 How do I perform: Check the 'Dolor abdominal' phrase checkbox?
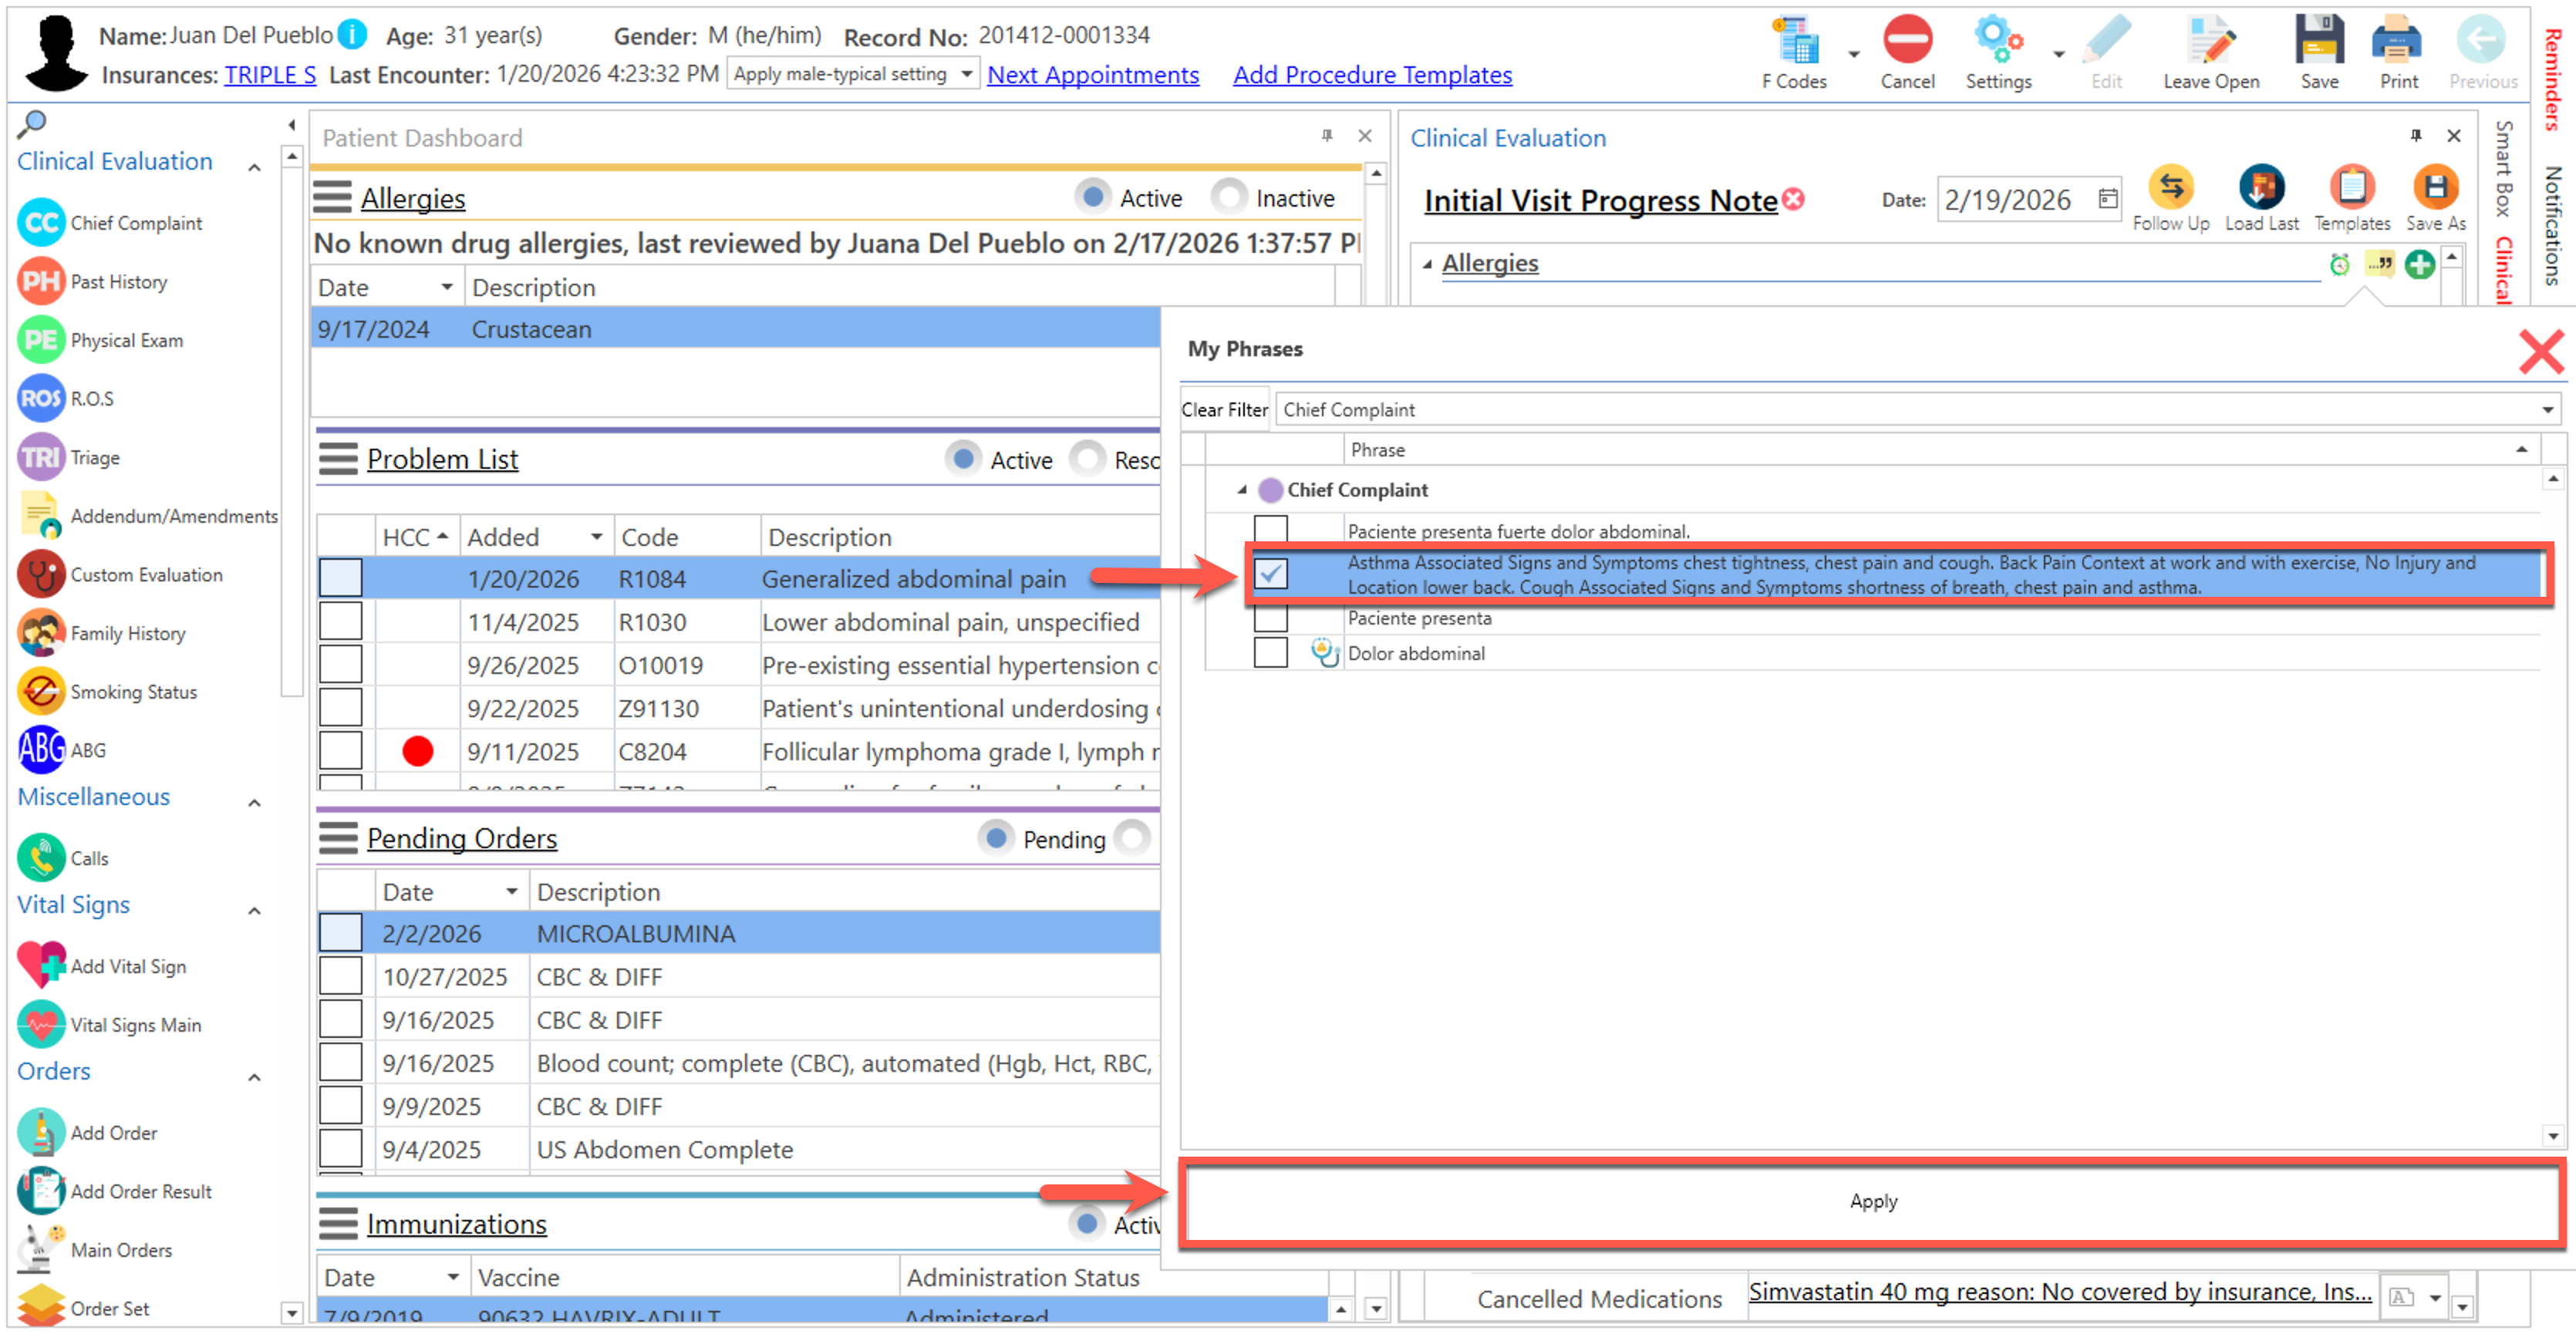click(1270, 653)
